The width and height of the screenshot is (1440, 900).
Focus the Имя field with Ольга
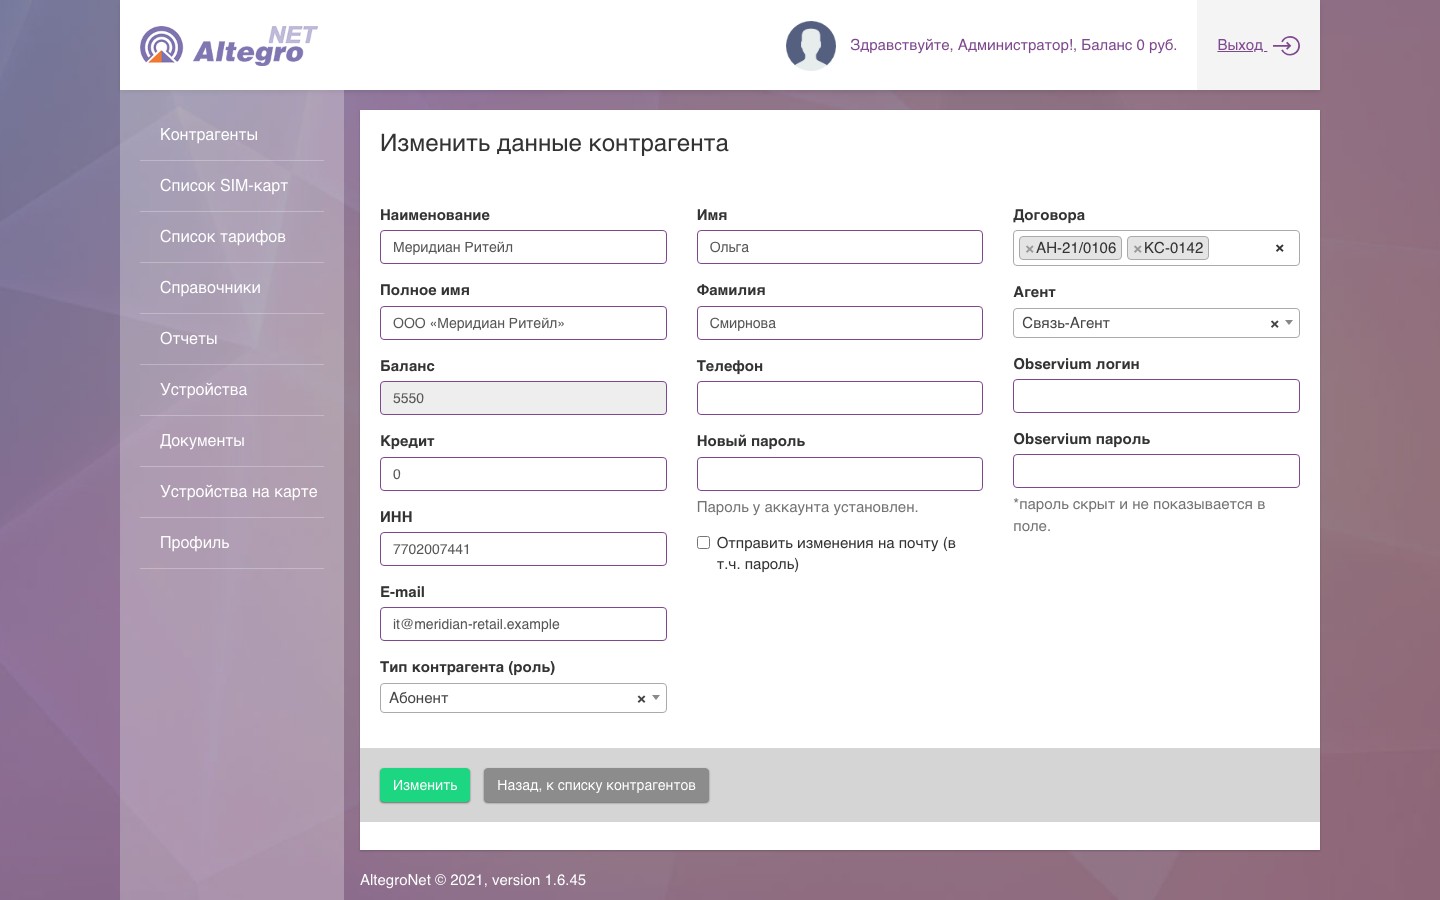(x=840, y=247)
